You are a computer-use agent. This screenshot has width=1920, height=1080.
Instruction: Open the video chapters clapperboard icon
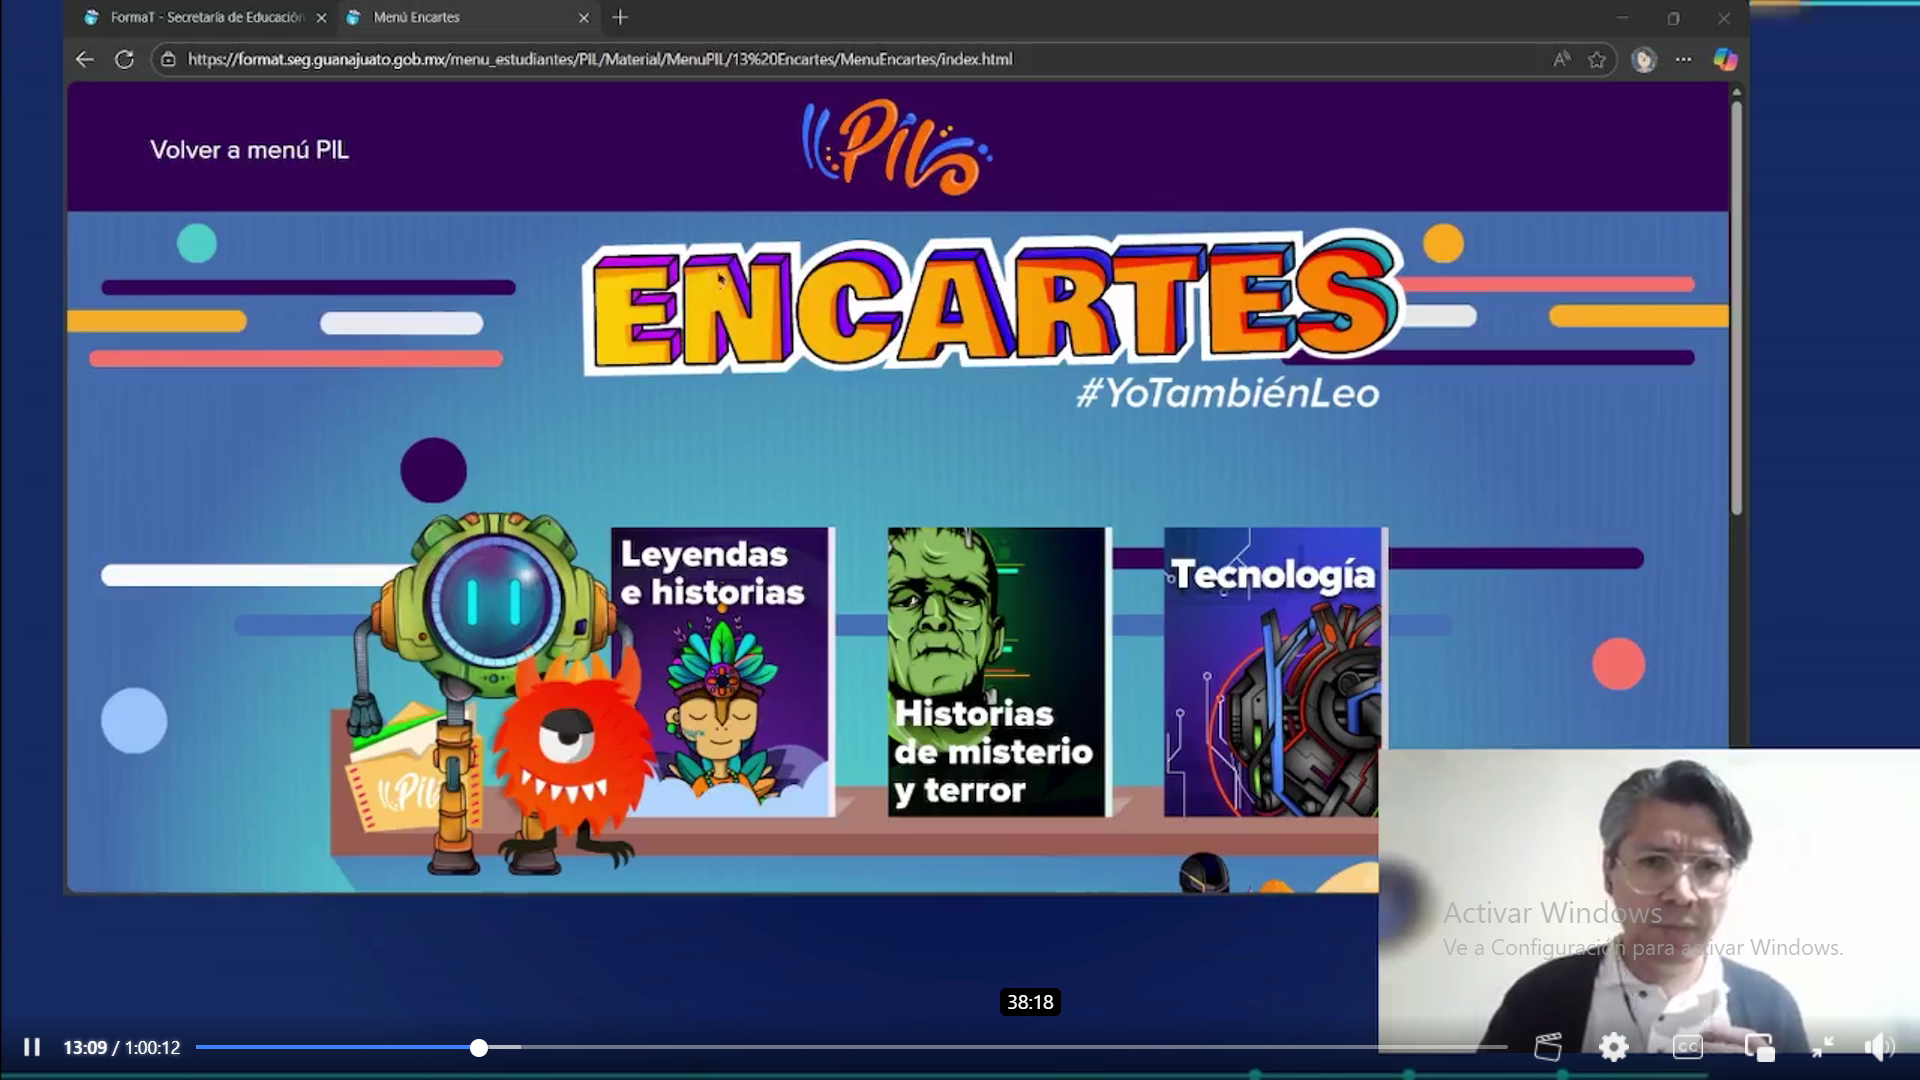1547,1047
